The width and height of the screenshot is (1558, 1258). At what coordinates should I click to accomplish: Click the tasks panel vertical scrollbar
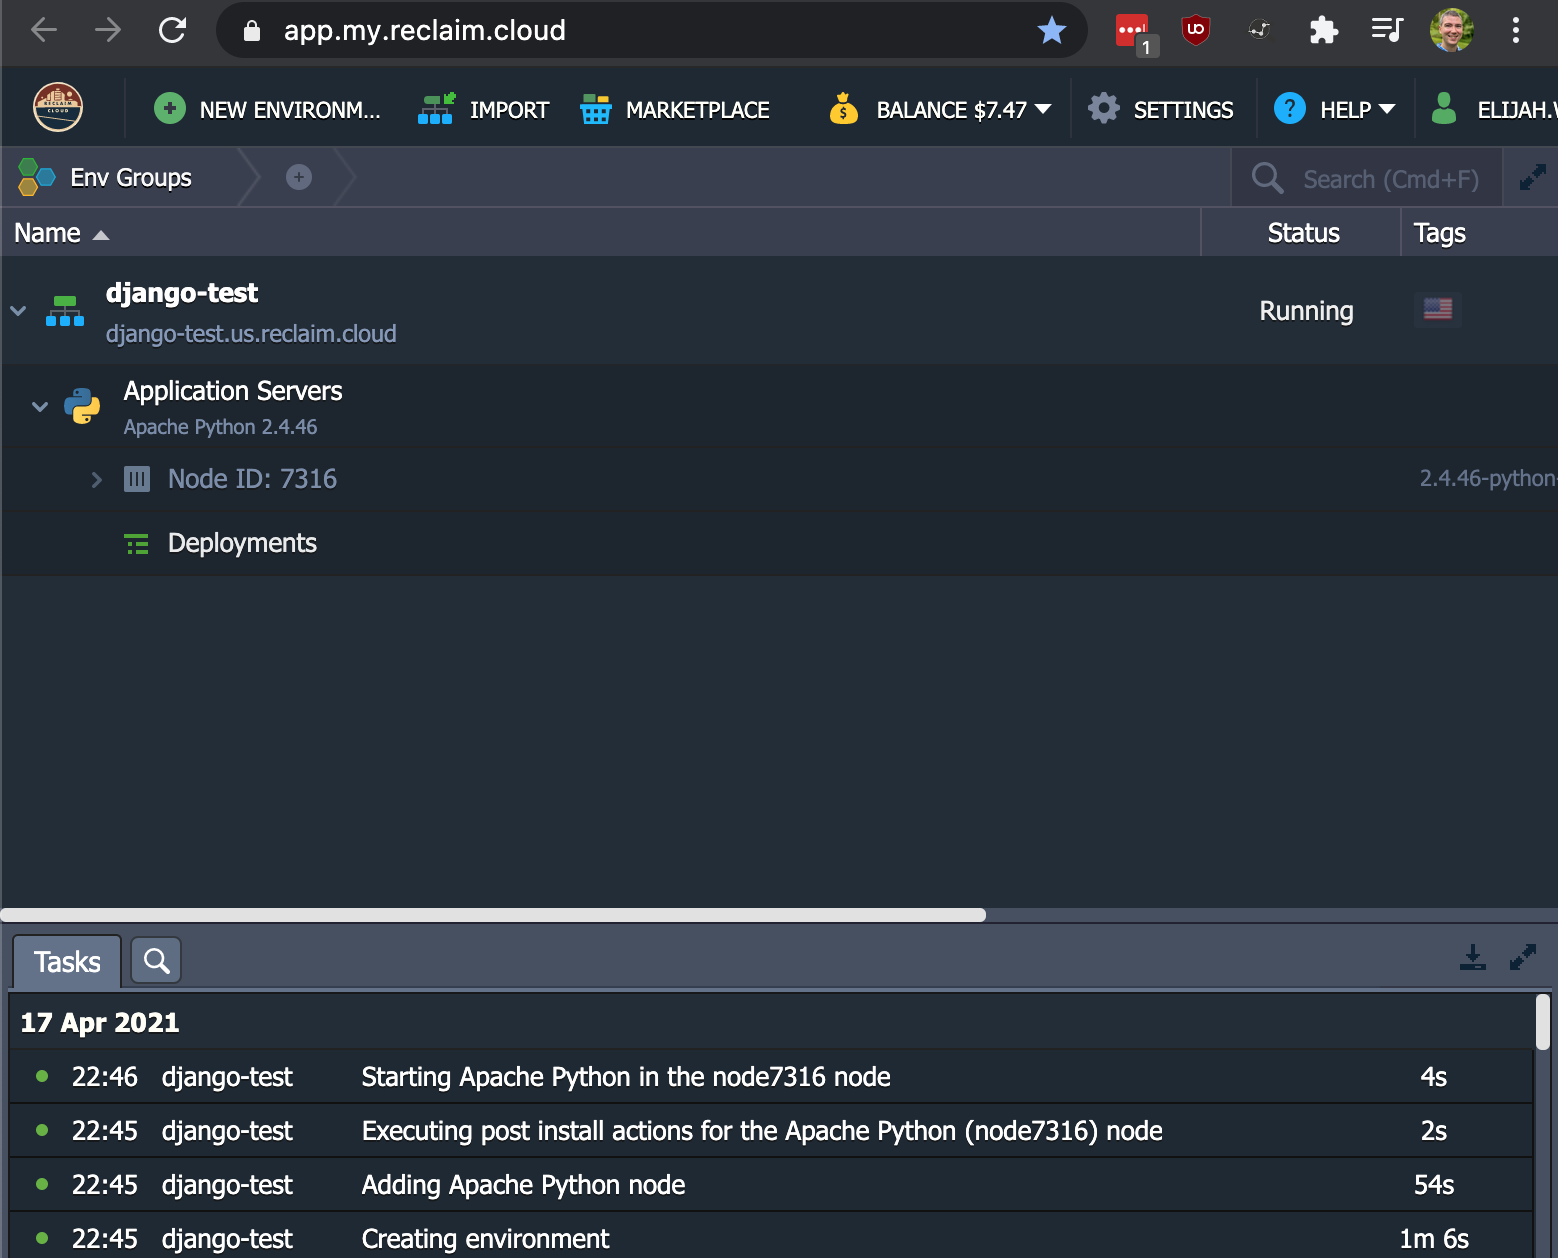(1543, 1022)
